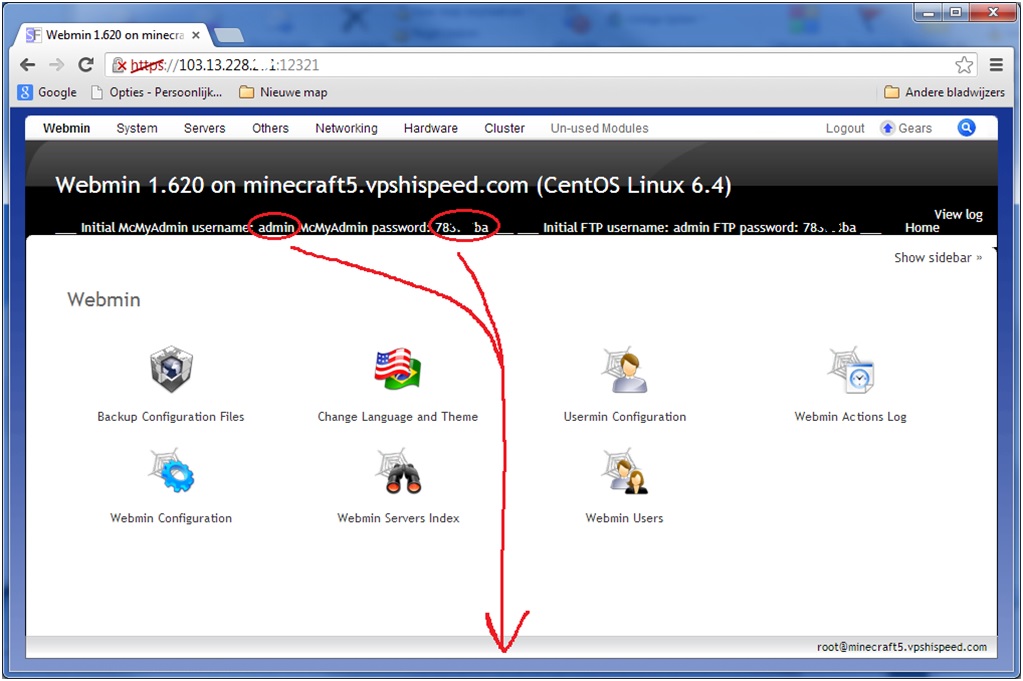Click the browser back arrow
Viewport: 1023px width, 681px height.
point(27,65)
